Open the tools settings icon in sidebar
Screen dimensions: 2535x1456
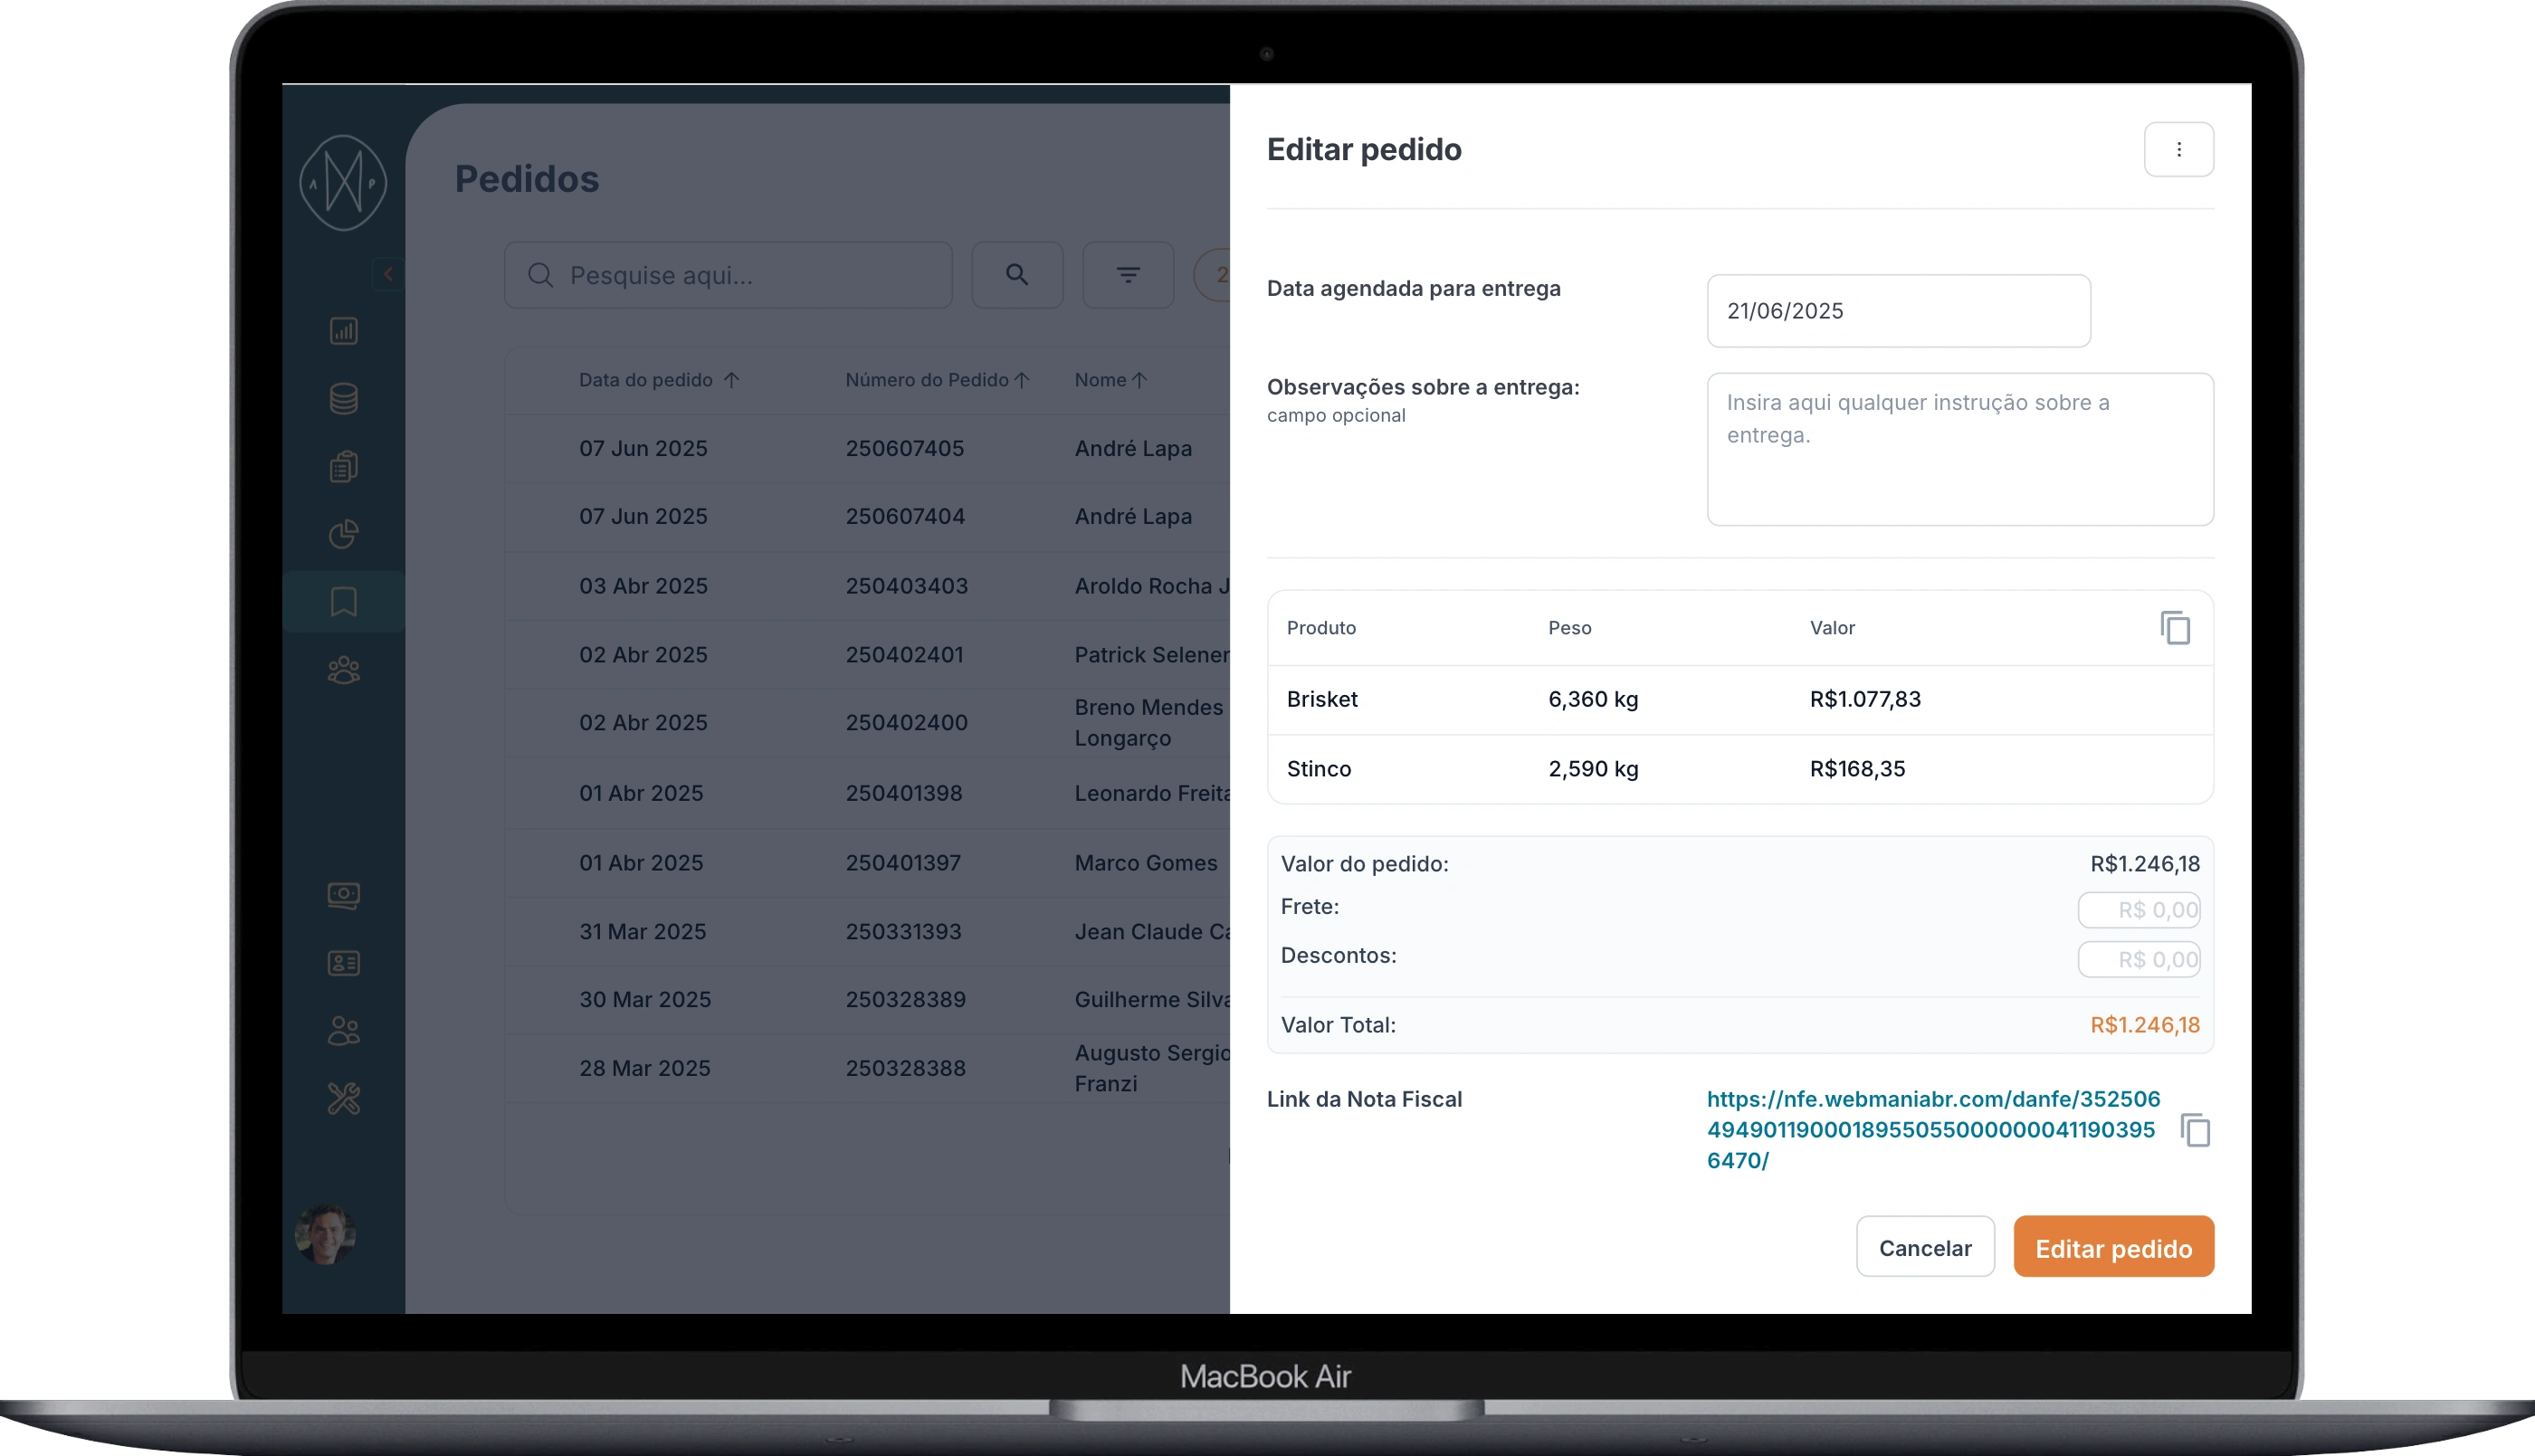(343, 1098)
